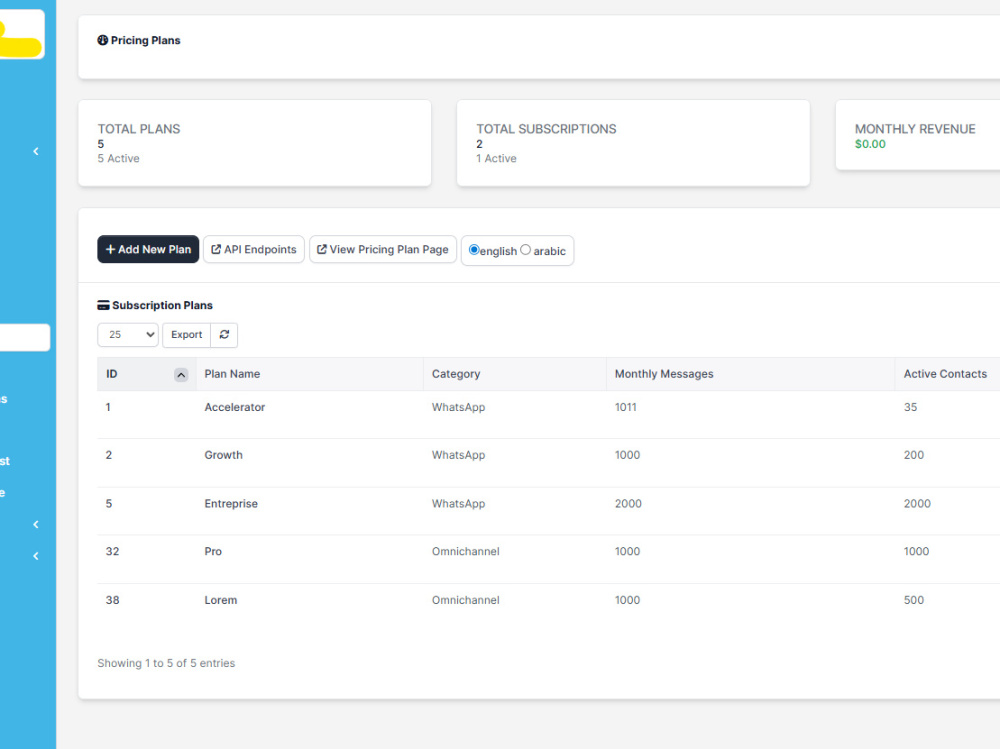Viewport: 1000px width, 749px height.
Task: Select the english language radio button
Action: 474,249
